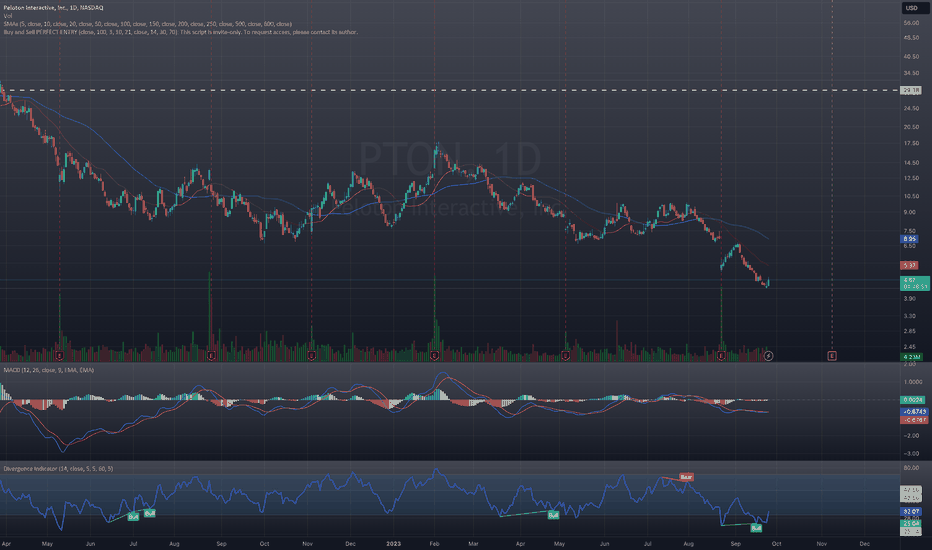932x550 pixels.
Task: Select the Buy and Sell PERFECT ENTRY legend
Action: coord(181,32)
